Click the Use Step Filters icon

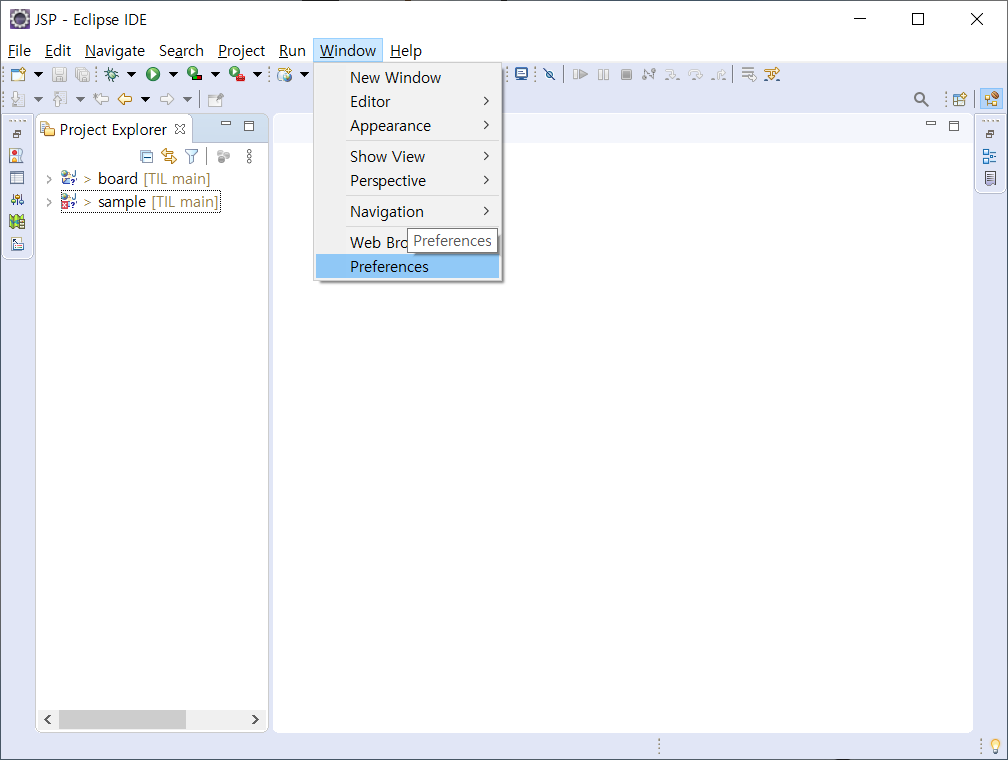(x=772, y=75)
